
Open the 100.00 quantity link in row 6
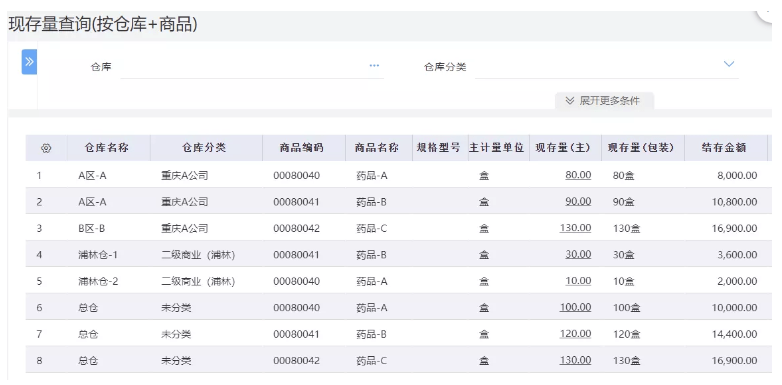[x=576, y=307]
